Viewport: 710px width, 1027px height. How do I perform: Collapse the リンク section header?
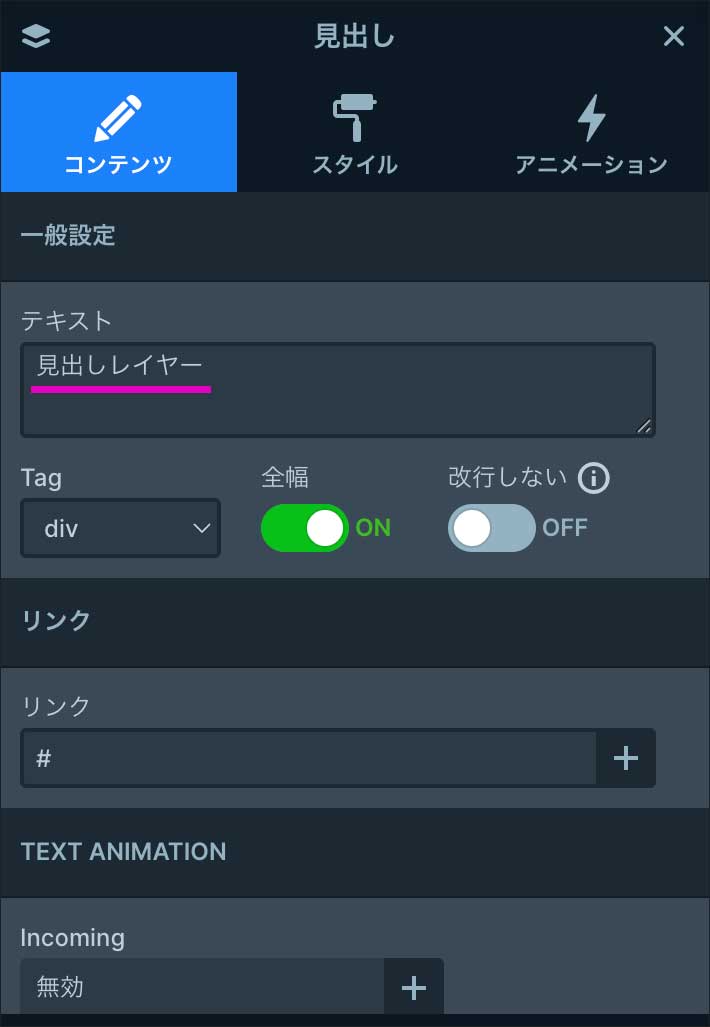click(x=355, y=621)
